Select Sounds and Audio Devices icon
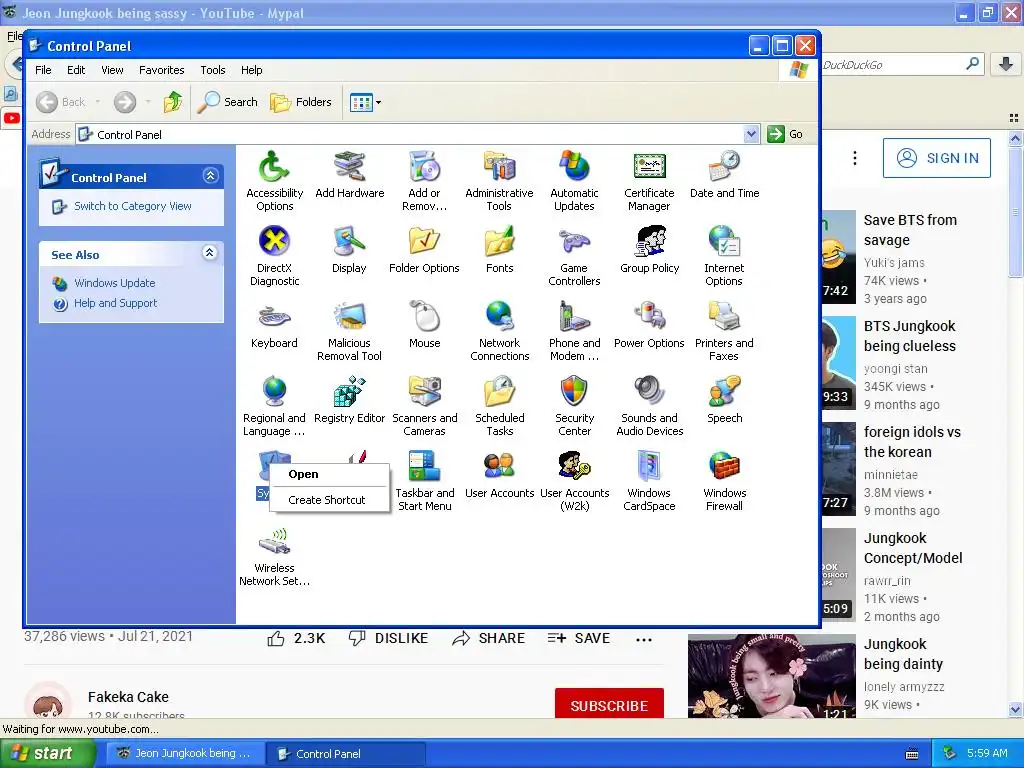This screenshot has width=1024, height=768. pyautogui.click(x=649, y=407)
